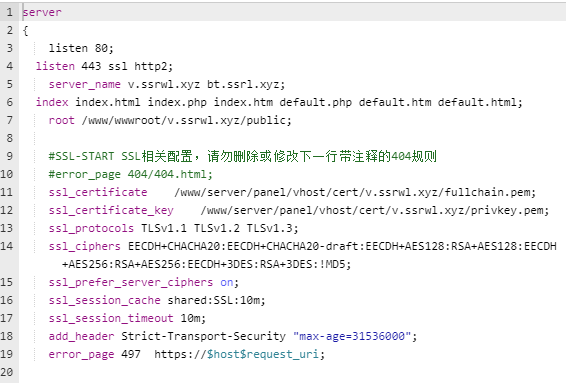The image size is (566, 383).
Task: Click 'index.php' in the index line
Action: coord(177,102)
